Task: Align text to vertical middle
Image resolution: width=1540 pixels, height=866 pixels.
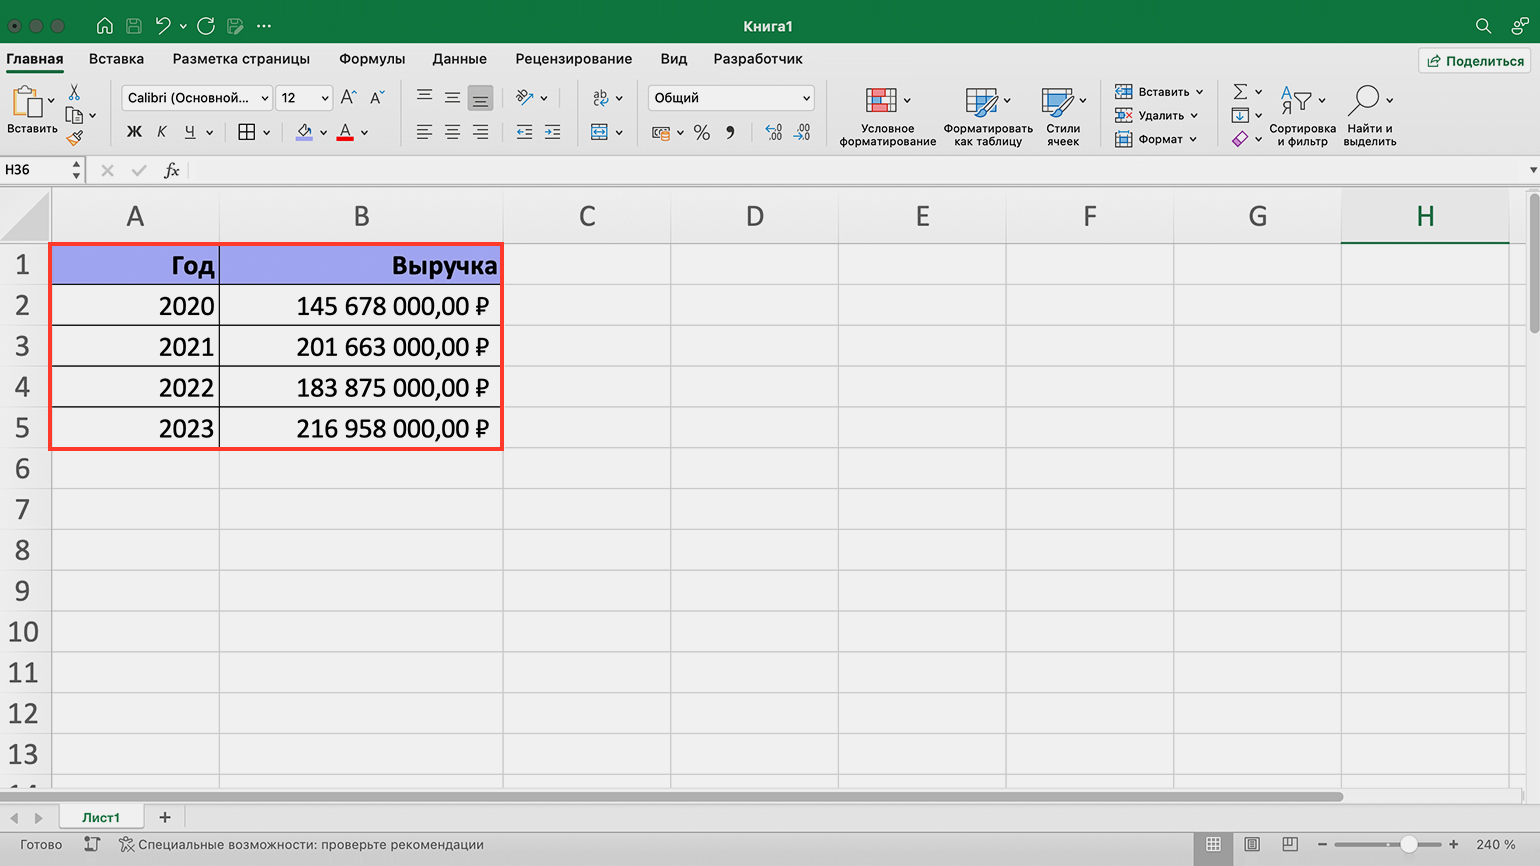Action: pos(452,97)
